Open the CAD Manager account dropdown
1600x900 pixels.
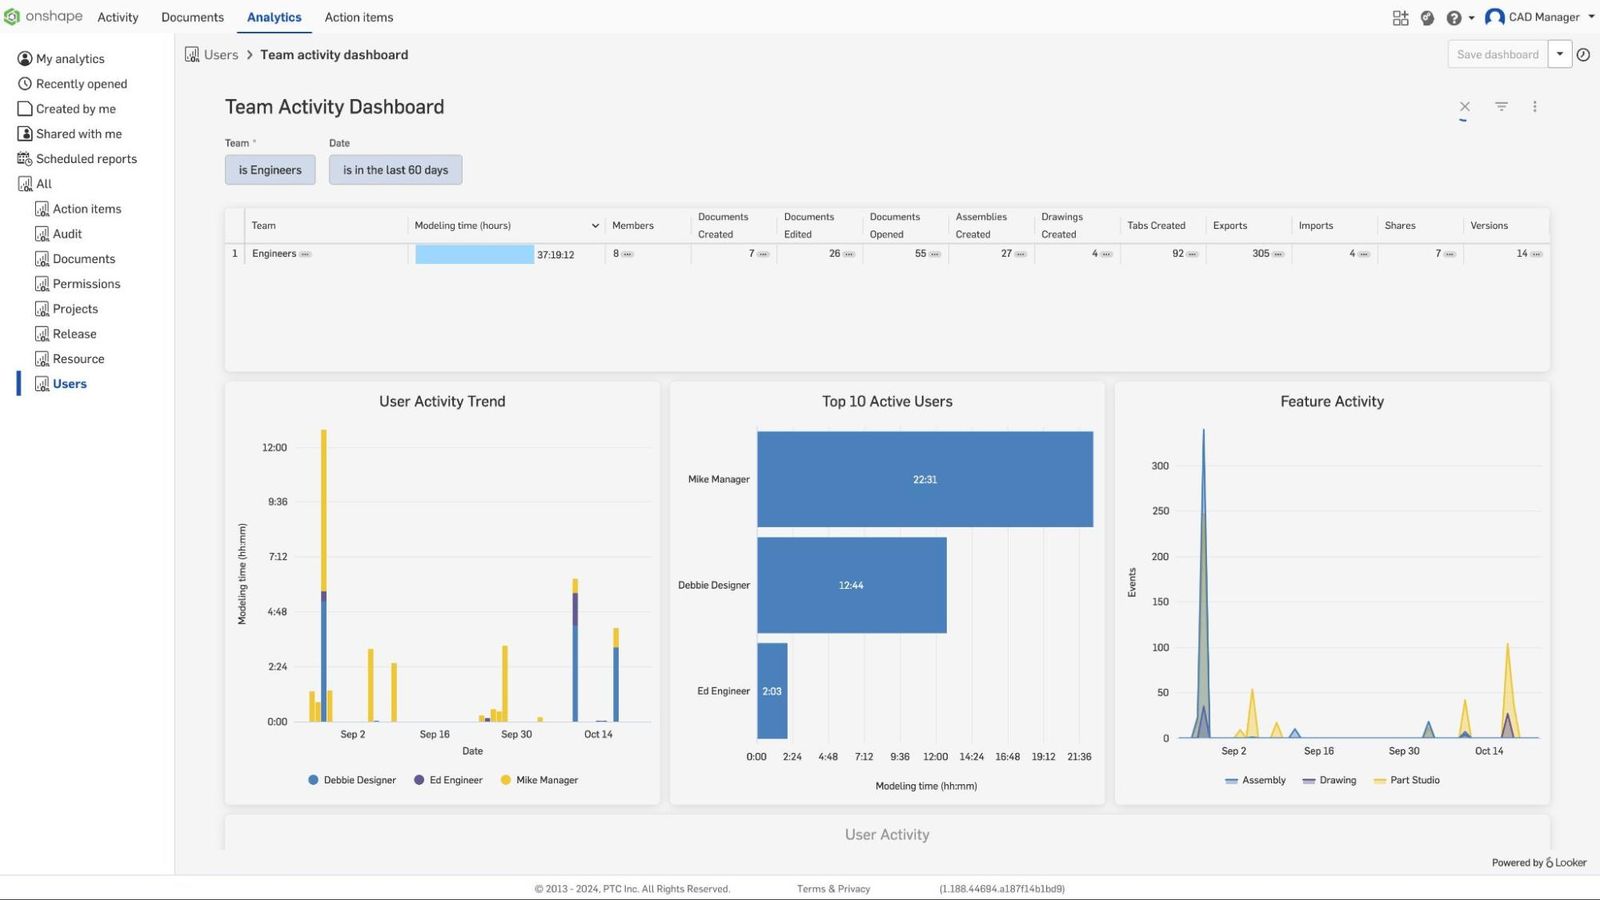tap(1540, 17)
